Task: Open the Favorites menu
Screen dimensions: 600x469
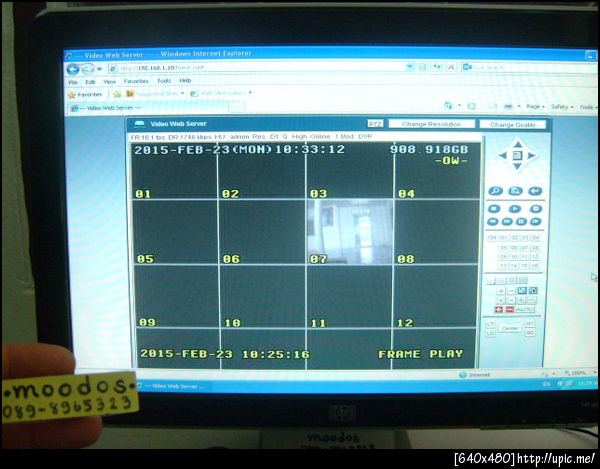Action: tap(136, 81)
